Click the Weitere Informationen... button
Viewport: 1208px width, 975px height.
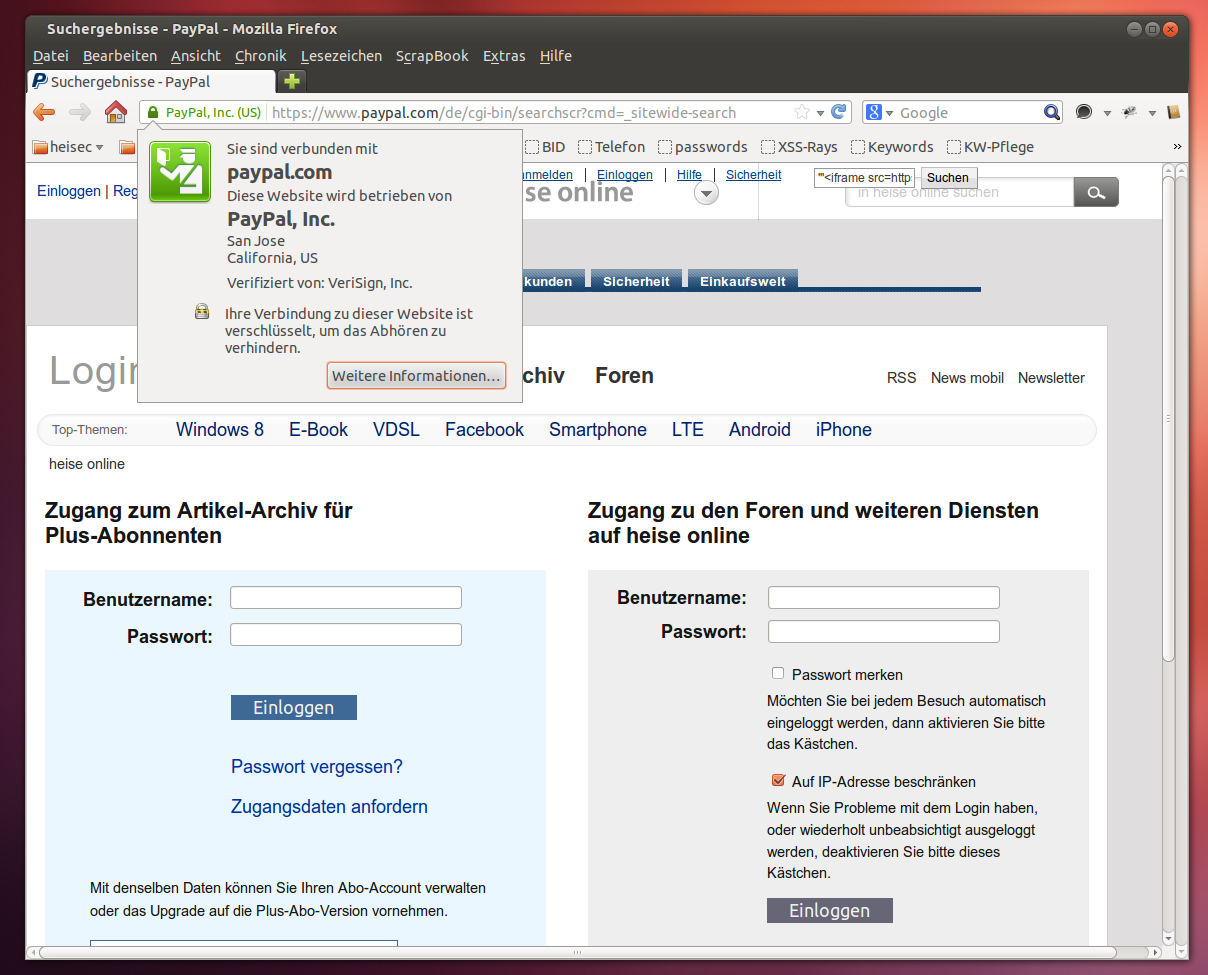point(416,376)
